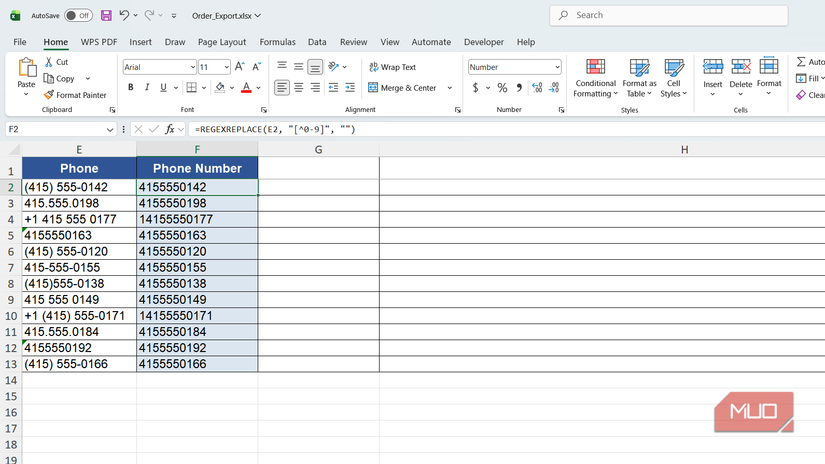Image resolution: width=825 pixels, height=464 pixels.
Task: Apply a Borders grid to cells
Action: pos(192,87)
